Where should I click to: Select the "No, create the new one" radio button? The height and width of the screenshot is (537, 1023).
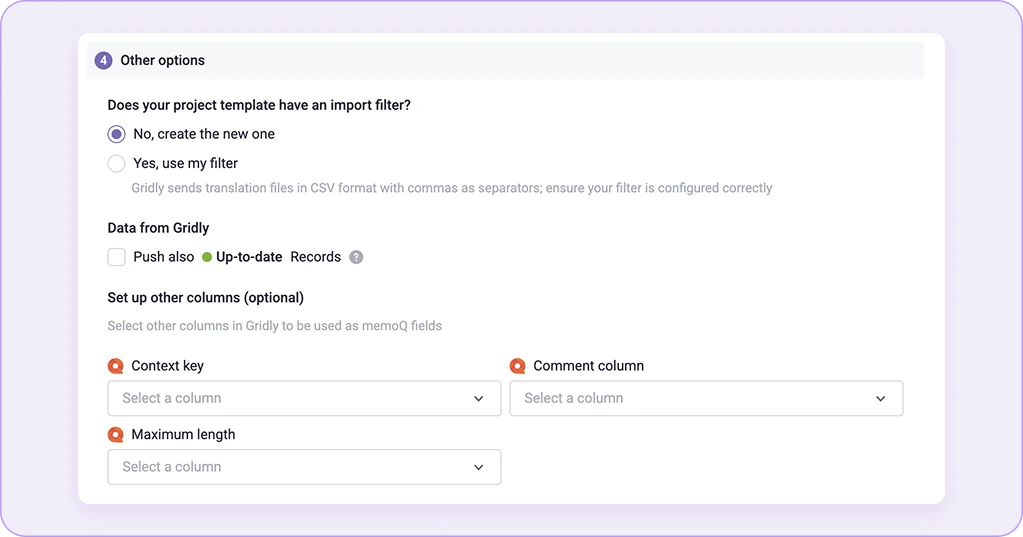(x=116, y=134)
